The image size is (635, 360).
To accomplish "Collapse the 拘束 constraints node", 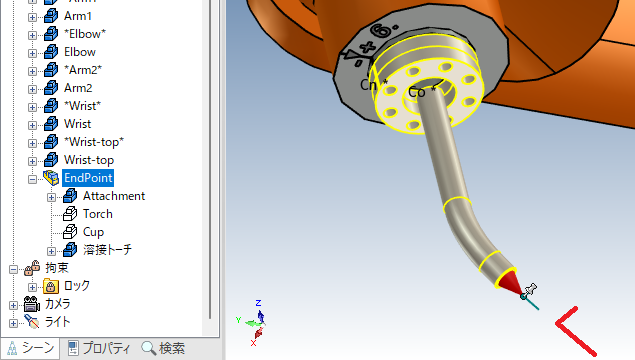I will 13,269.
